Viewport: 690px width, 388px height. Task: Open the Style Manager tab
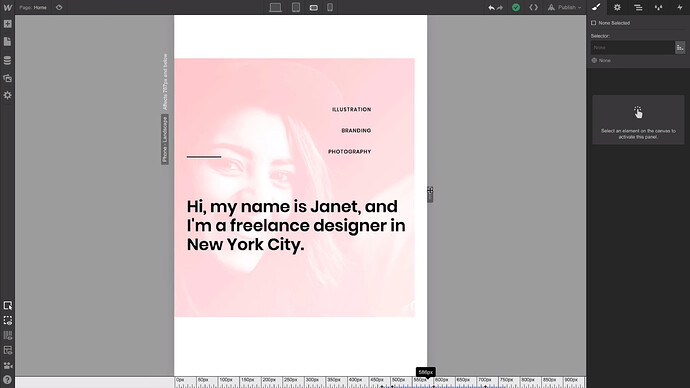(659, 7)
